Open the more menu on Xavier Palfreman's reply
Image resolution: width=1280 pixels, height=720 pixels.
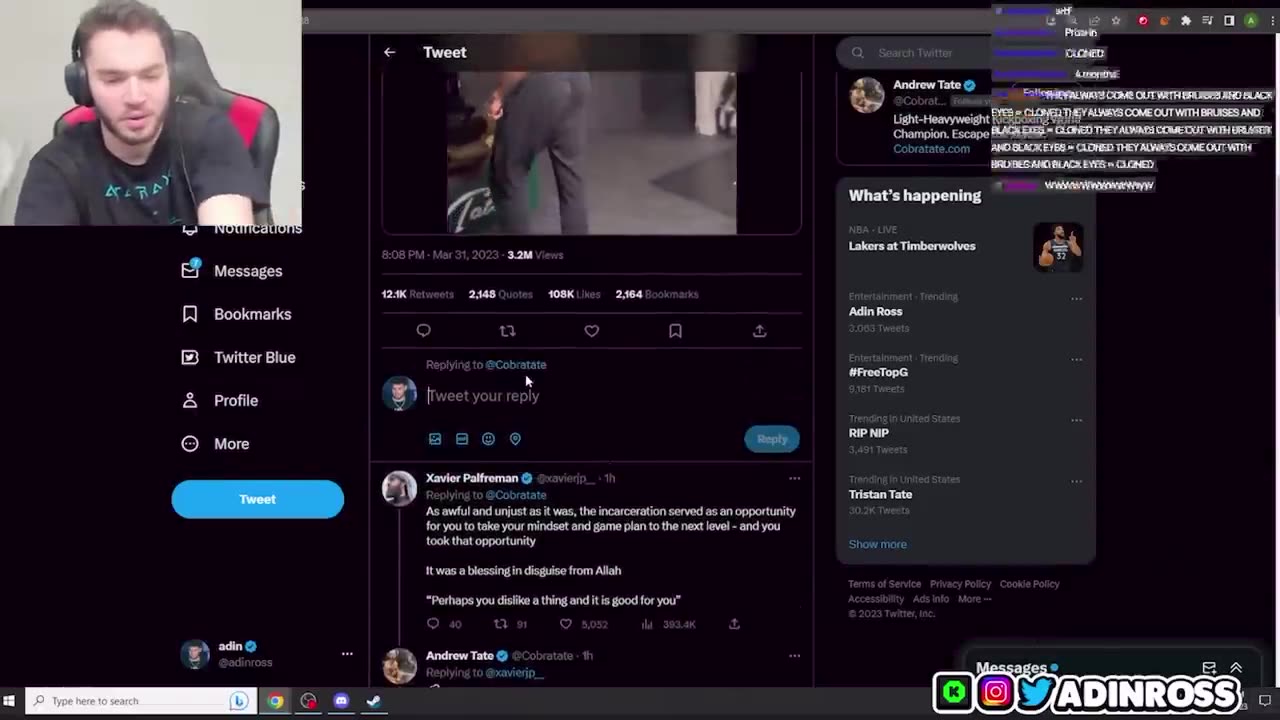tap(794, 478)
